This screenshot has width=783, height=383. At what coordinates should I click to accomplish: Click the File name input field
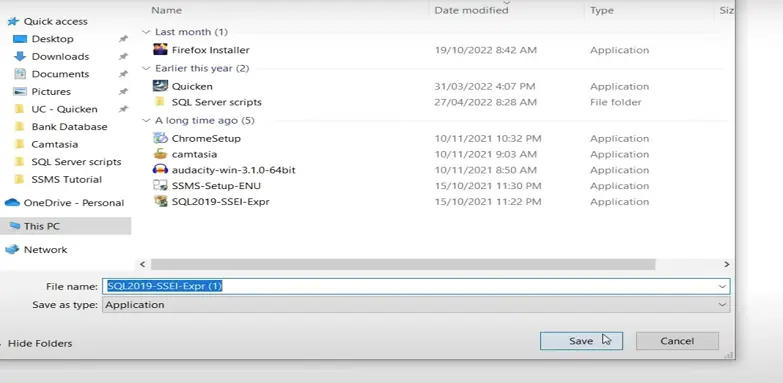(x=416, y=286)
